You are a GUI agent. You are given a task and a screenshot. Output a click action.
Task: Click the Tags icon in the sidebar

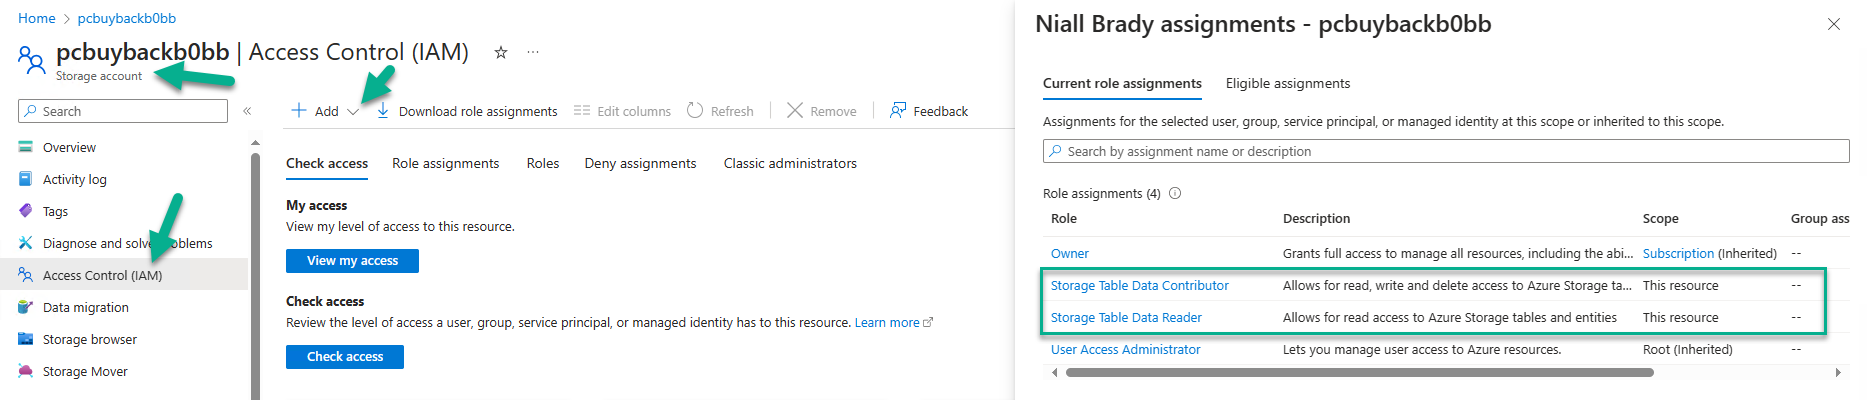click(26, 211)
